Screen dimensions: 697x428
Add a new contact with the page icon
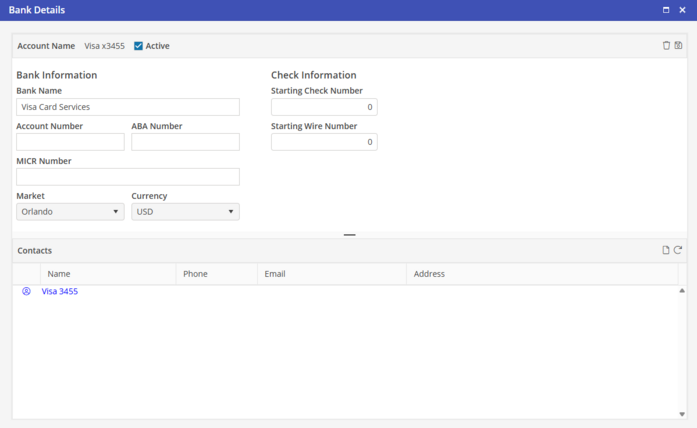pos(666,250)
